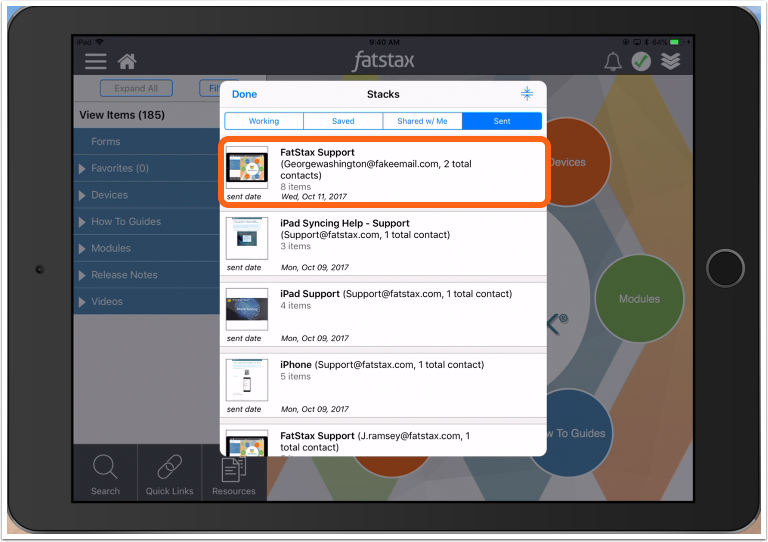Select the Sent tab

click(x=502, y=121)
